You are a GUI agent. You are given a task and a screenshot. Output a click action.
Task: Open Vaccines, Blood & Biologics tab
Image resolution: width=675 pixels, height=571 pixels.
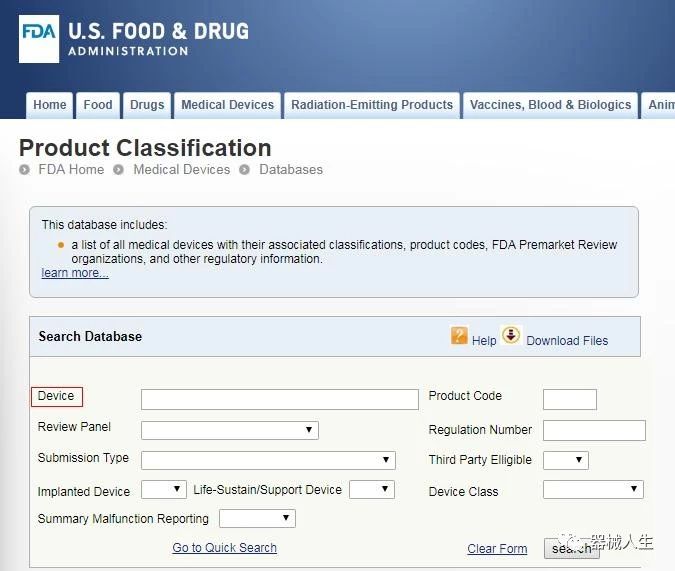click(550, 105)
